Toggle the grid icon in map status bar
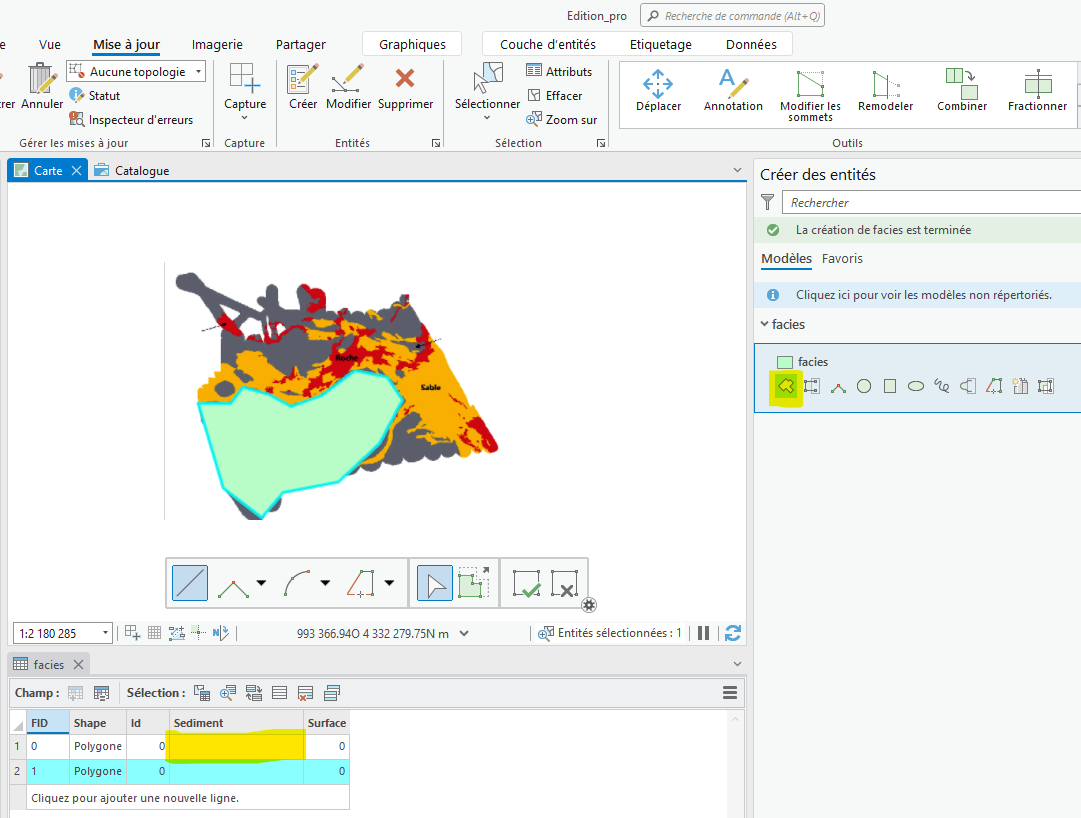The width and height of the screenshot is (1081, 818). pos(155,633)
